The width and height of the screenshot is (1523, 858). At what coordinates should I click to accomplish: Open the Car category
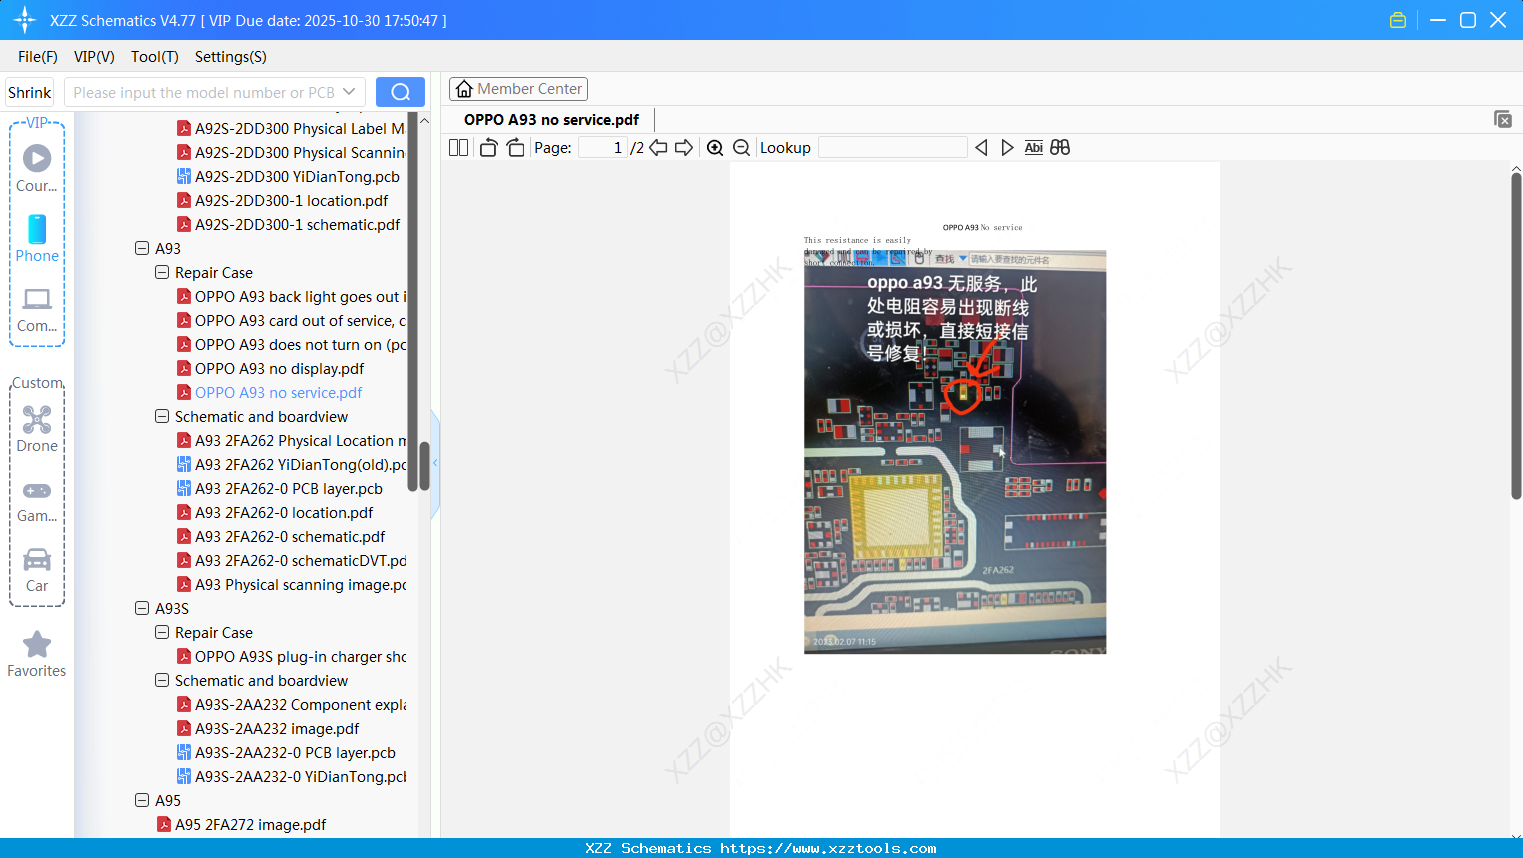coord(37,568)
